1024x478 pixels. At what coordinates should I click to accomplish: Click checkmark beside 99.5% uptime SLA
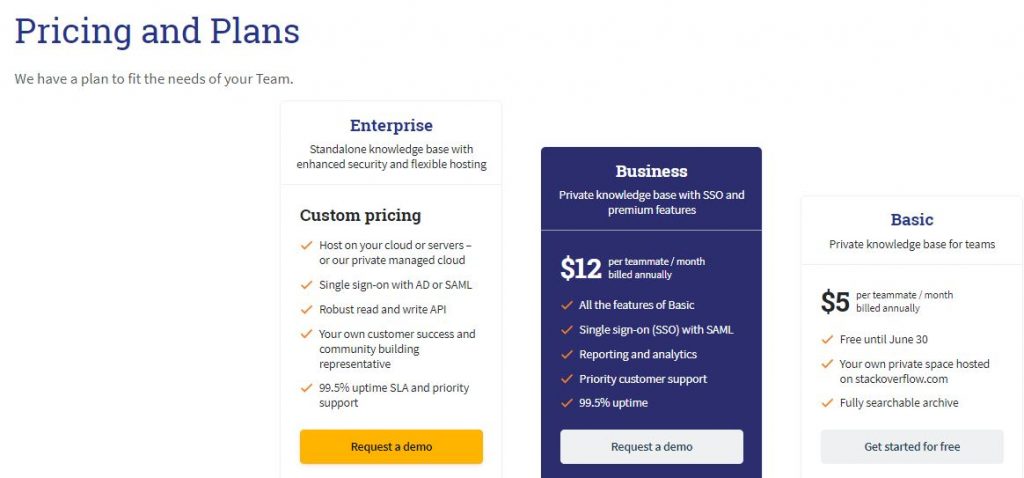coord(306,388)
